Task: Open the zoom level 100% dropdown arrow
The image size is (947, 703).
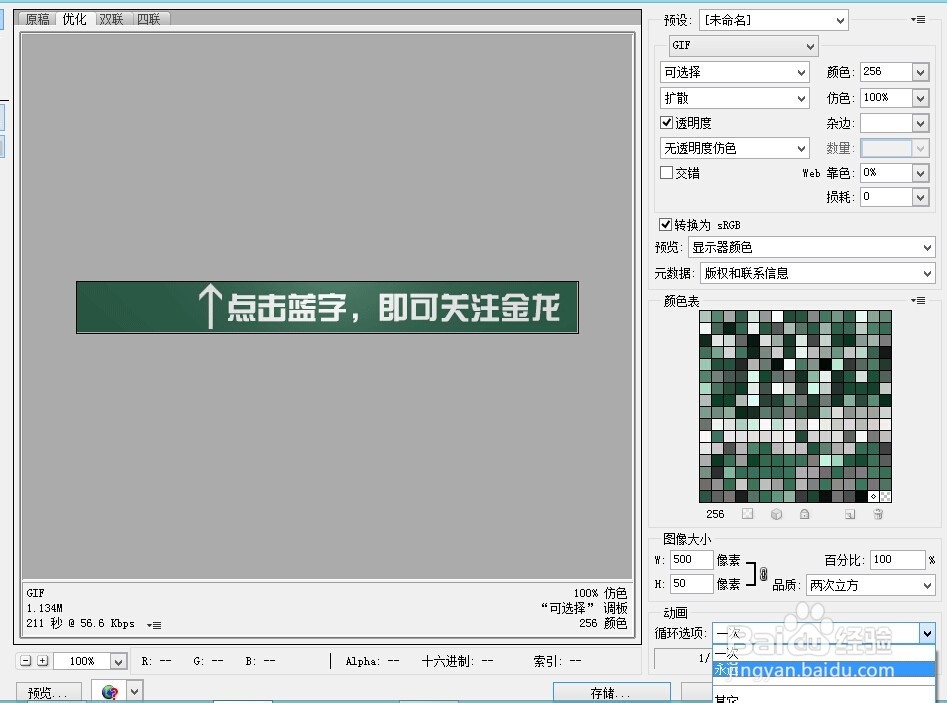Action: [x=119, y=661]
